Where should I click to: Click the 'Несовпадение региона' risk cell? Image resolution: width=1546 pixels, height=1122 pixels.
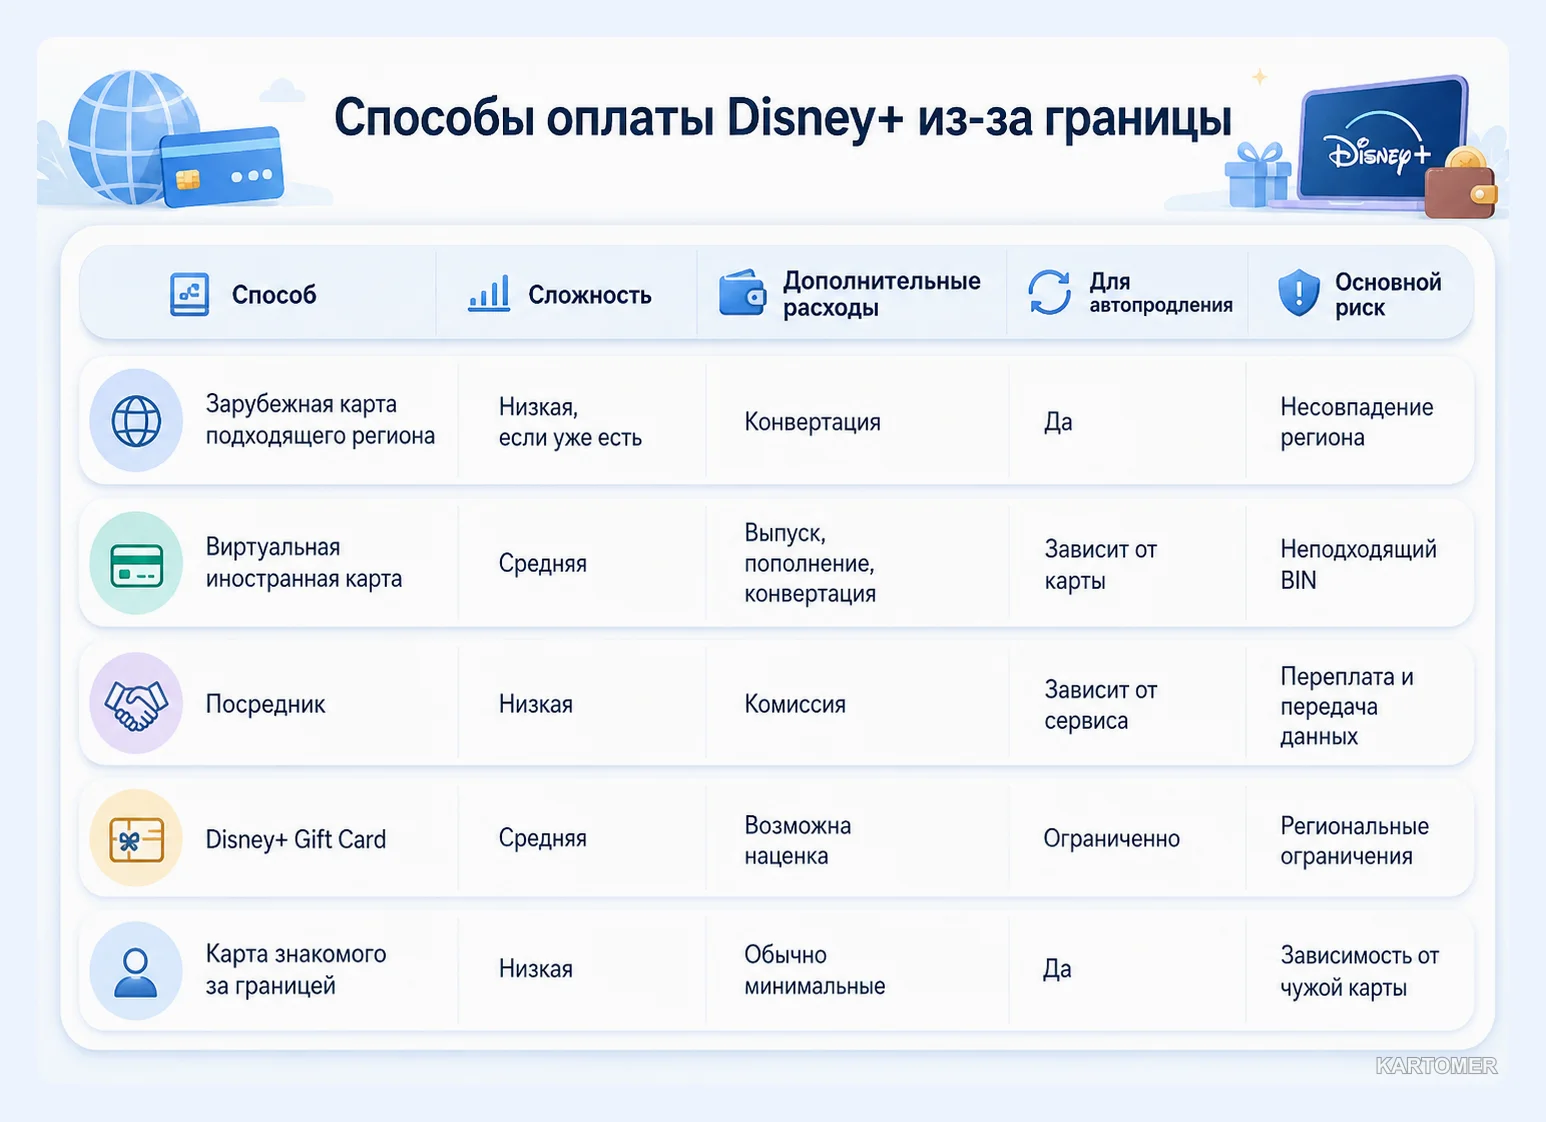pyautogui.click(x=1357, y=422)
